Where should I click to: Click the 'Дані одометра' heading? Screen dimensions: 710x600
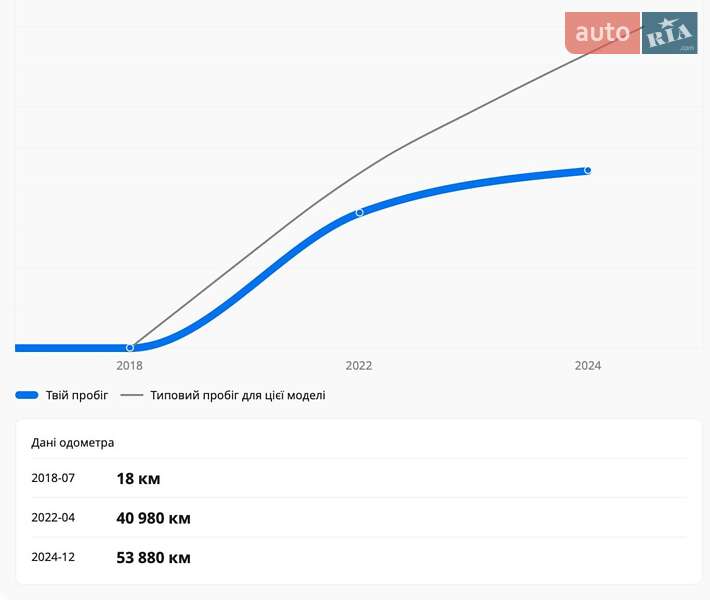pyautogui.click(x=73, y=442)
